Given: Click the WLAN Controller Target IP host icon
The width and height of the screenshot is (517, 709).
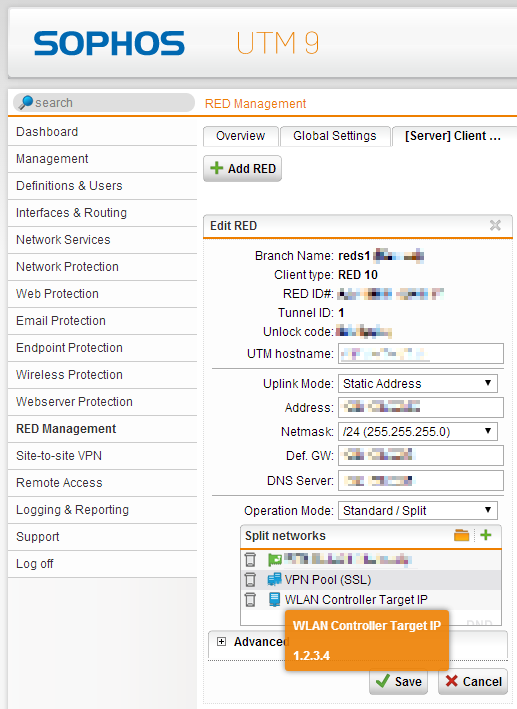Looking at the screenshot, I should (274, 599).
